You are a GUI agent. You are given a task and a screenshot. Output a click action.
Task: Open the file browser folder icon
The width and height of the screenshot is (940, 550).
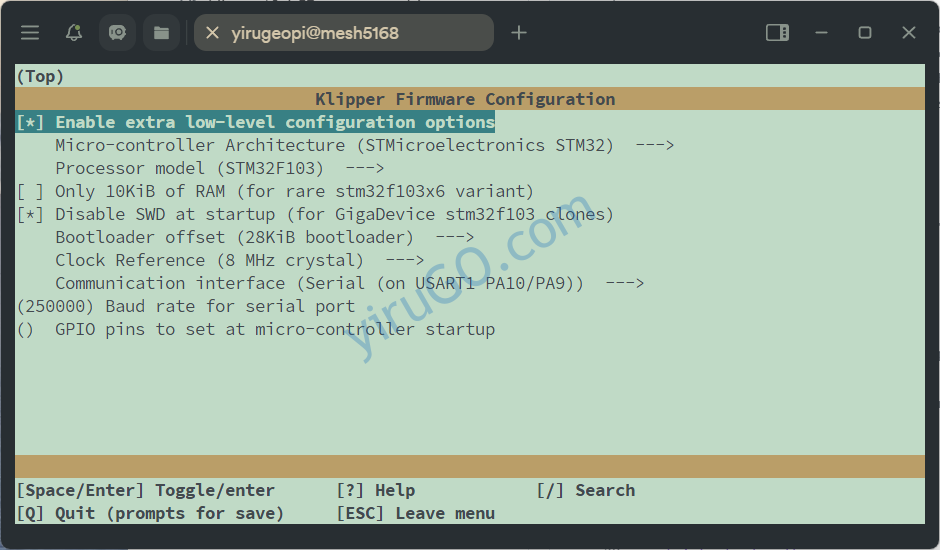(161, 33)
